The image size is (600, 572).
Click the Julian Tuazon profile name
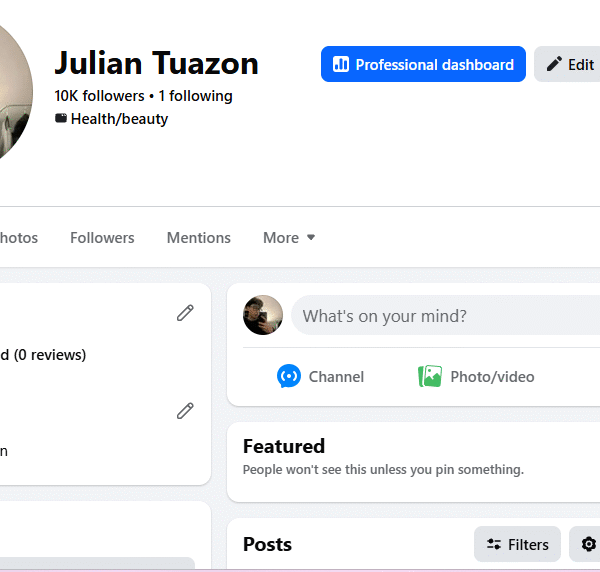157,63
